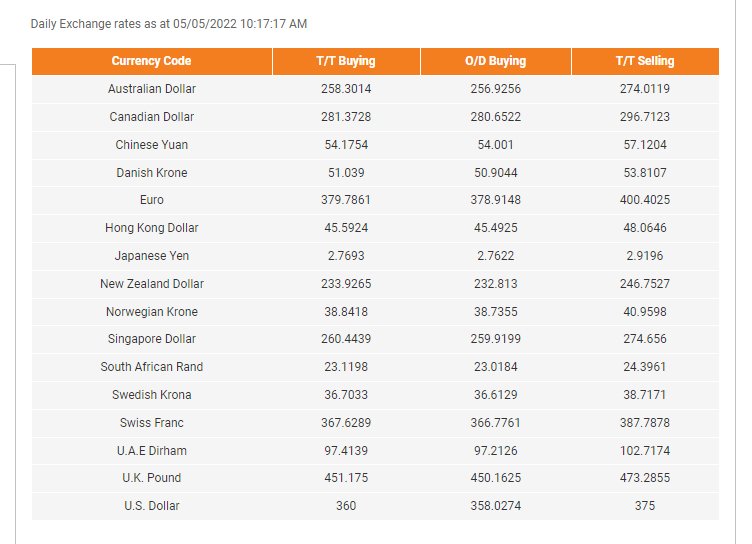Viewport: 752px width, 544px height.
Task: Click the South African Rand T/T Selling value
Action: (x=645, y=367)
